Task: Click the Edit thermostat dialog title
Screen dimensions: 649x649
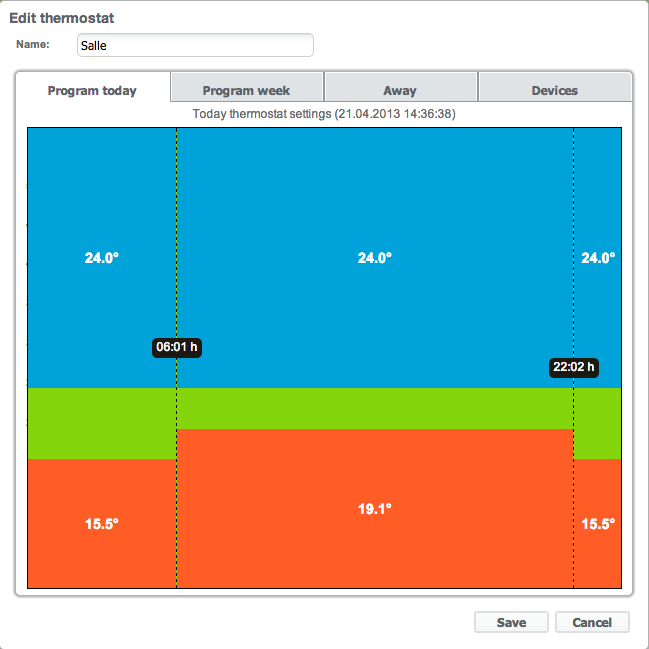Action: (x=61, y=18)
